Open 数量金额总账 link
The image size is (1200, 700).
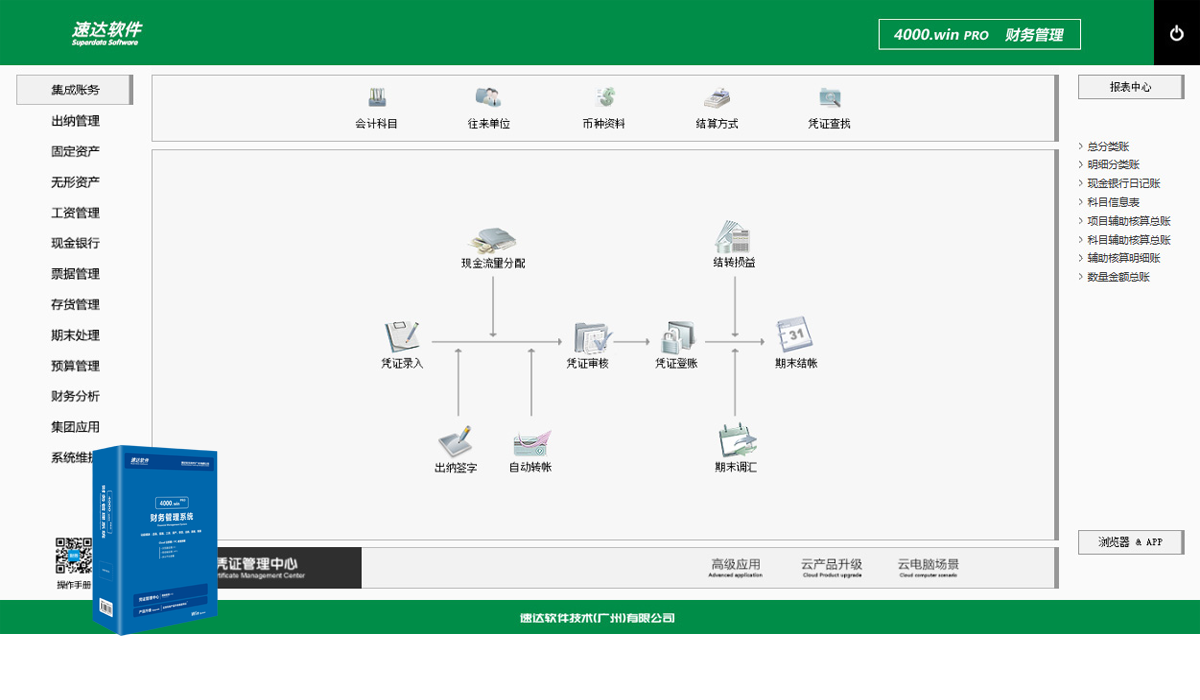(x=1118, y=277)
